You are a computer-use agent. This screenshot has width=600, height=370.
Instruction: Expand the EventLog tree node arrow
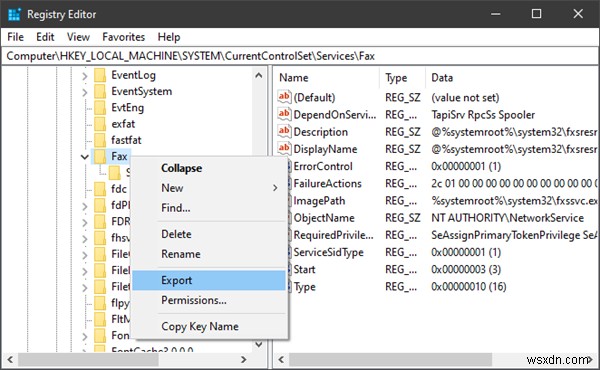click(x=85, y=76)
